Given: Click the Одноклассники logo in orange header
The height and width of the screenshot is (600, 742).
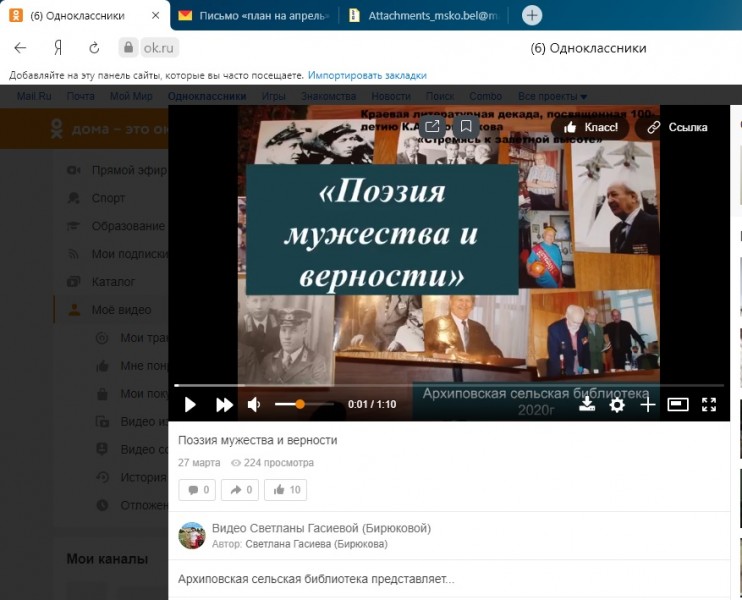Looking at the screenshot, I should (x=57, y=129).
